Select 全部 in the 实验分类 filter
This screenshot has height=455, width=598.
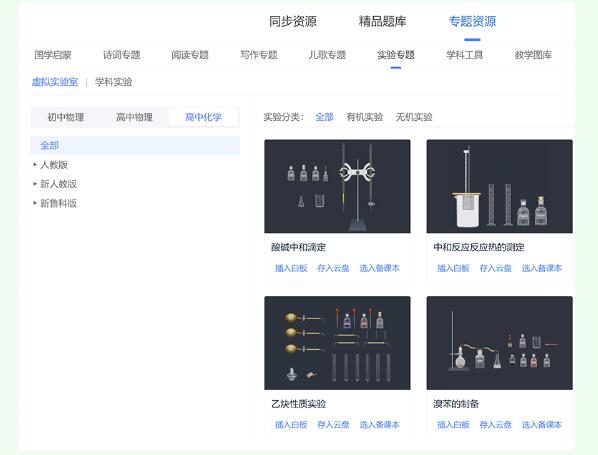(325, 117)
